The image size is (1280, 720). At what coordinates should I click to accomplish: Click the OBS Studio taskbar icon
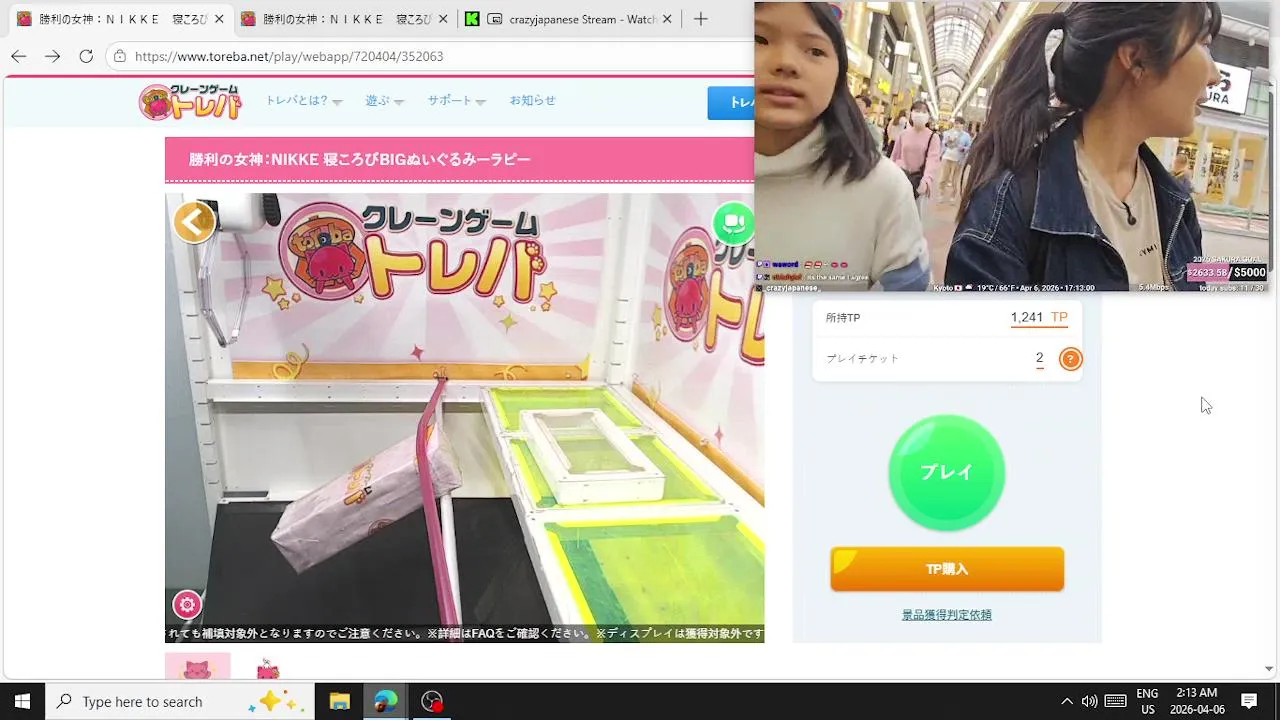point(432,701)
